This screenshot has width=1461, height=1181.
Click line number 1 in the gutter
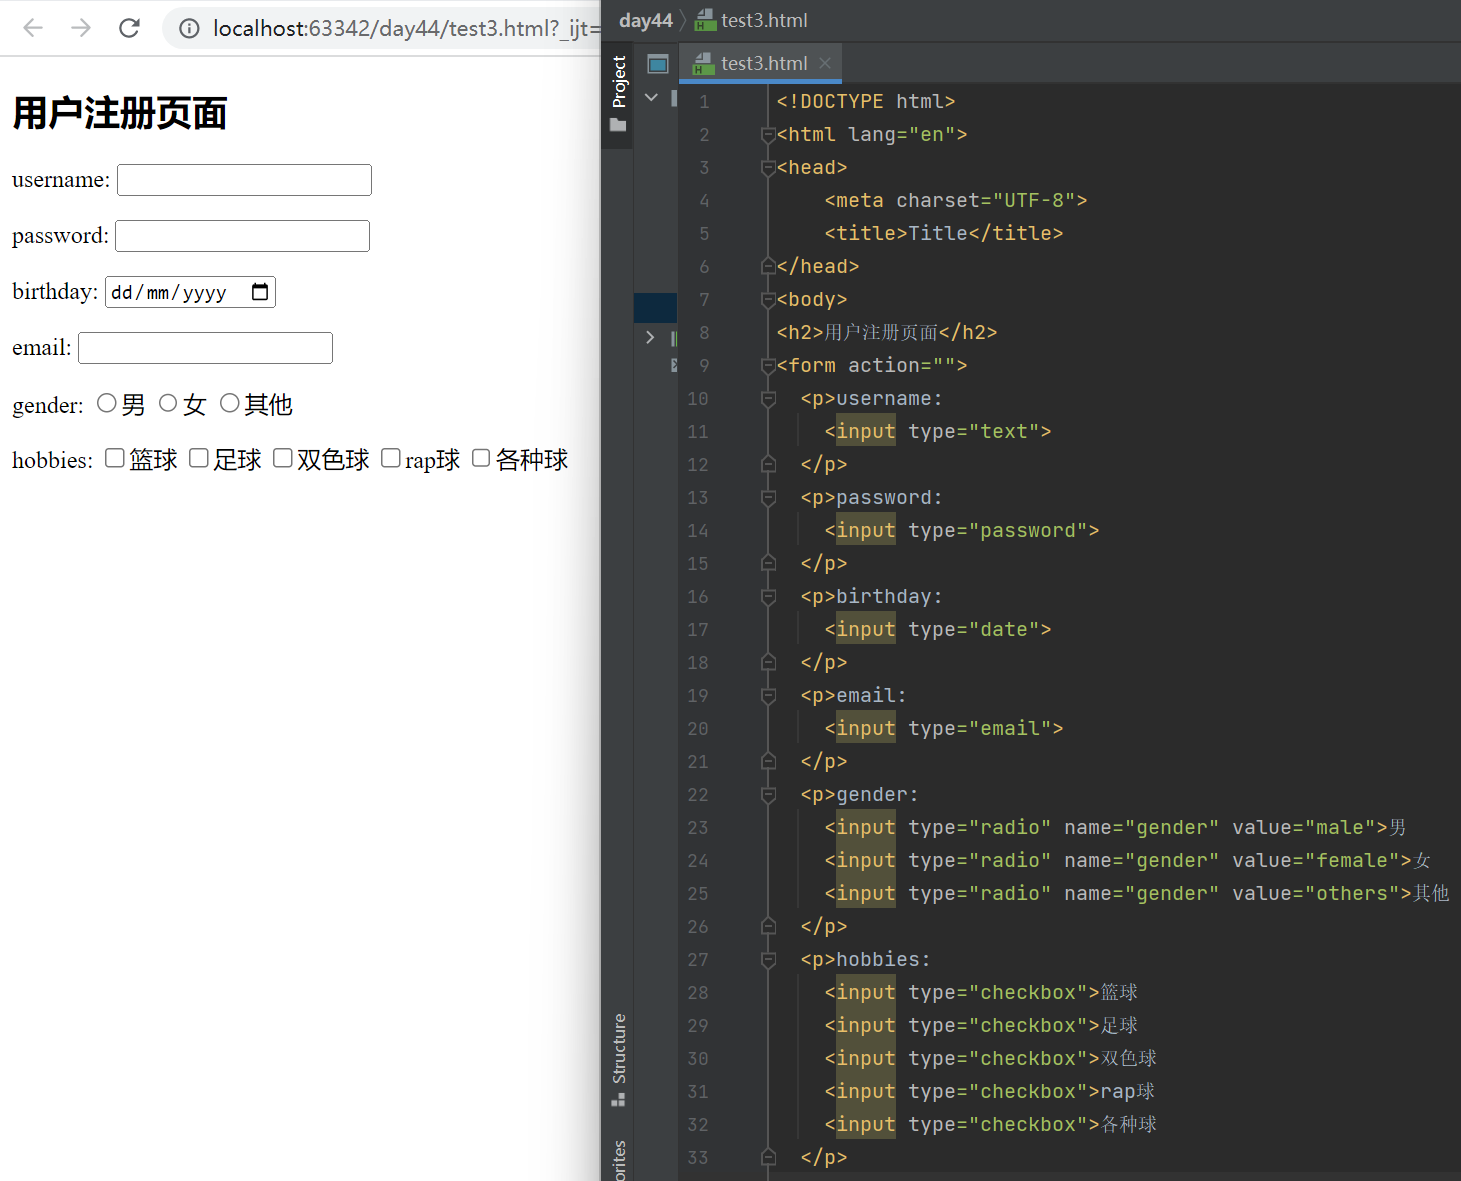pyautogui.click(x=704, y=102)
